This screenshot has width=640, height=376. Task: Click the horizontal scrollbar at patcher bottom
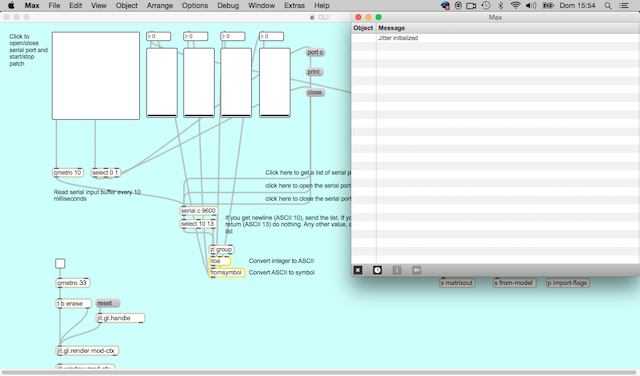[320, 372]
